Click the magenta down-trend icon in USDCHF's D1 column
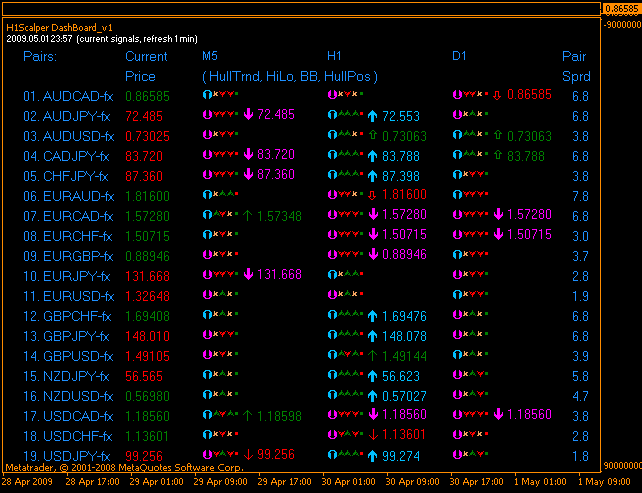642x493 pixels. point(457,434)
